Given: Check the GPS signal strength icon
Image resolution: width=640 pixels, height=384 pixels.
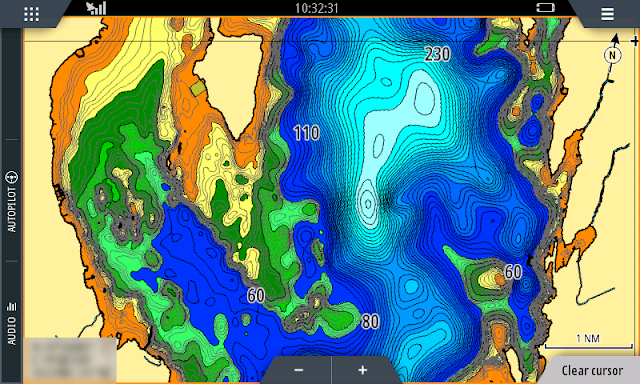Looking at the screenshot, I should [x=96, y=8].
